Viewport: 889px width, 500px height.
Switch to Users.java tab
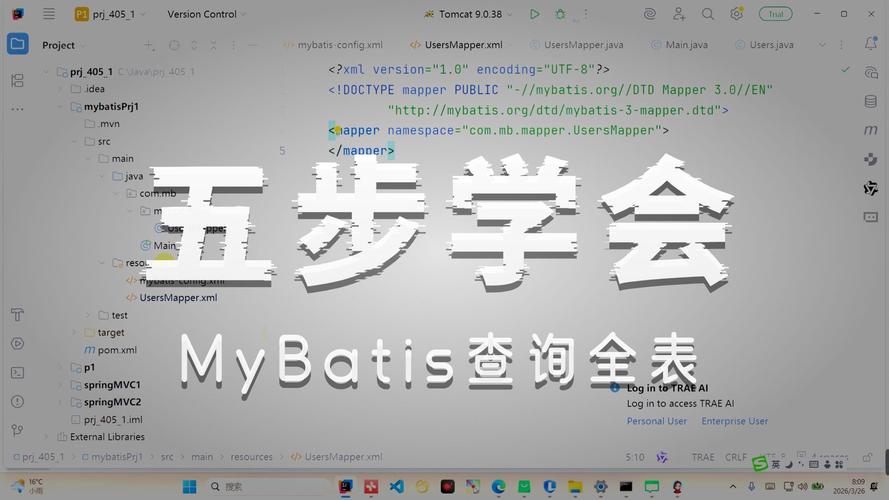pyautogui.click(x=764, y=45)
